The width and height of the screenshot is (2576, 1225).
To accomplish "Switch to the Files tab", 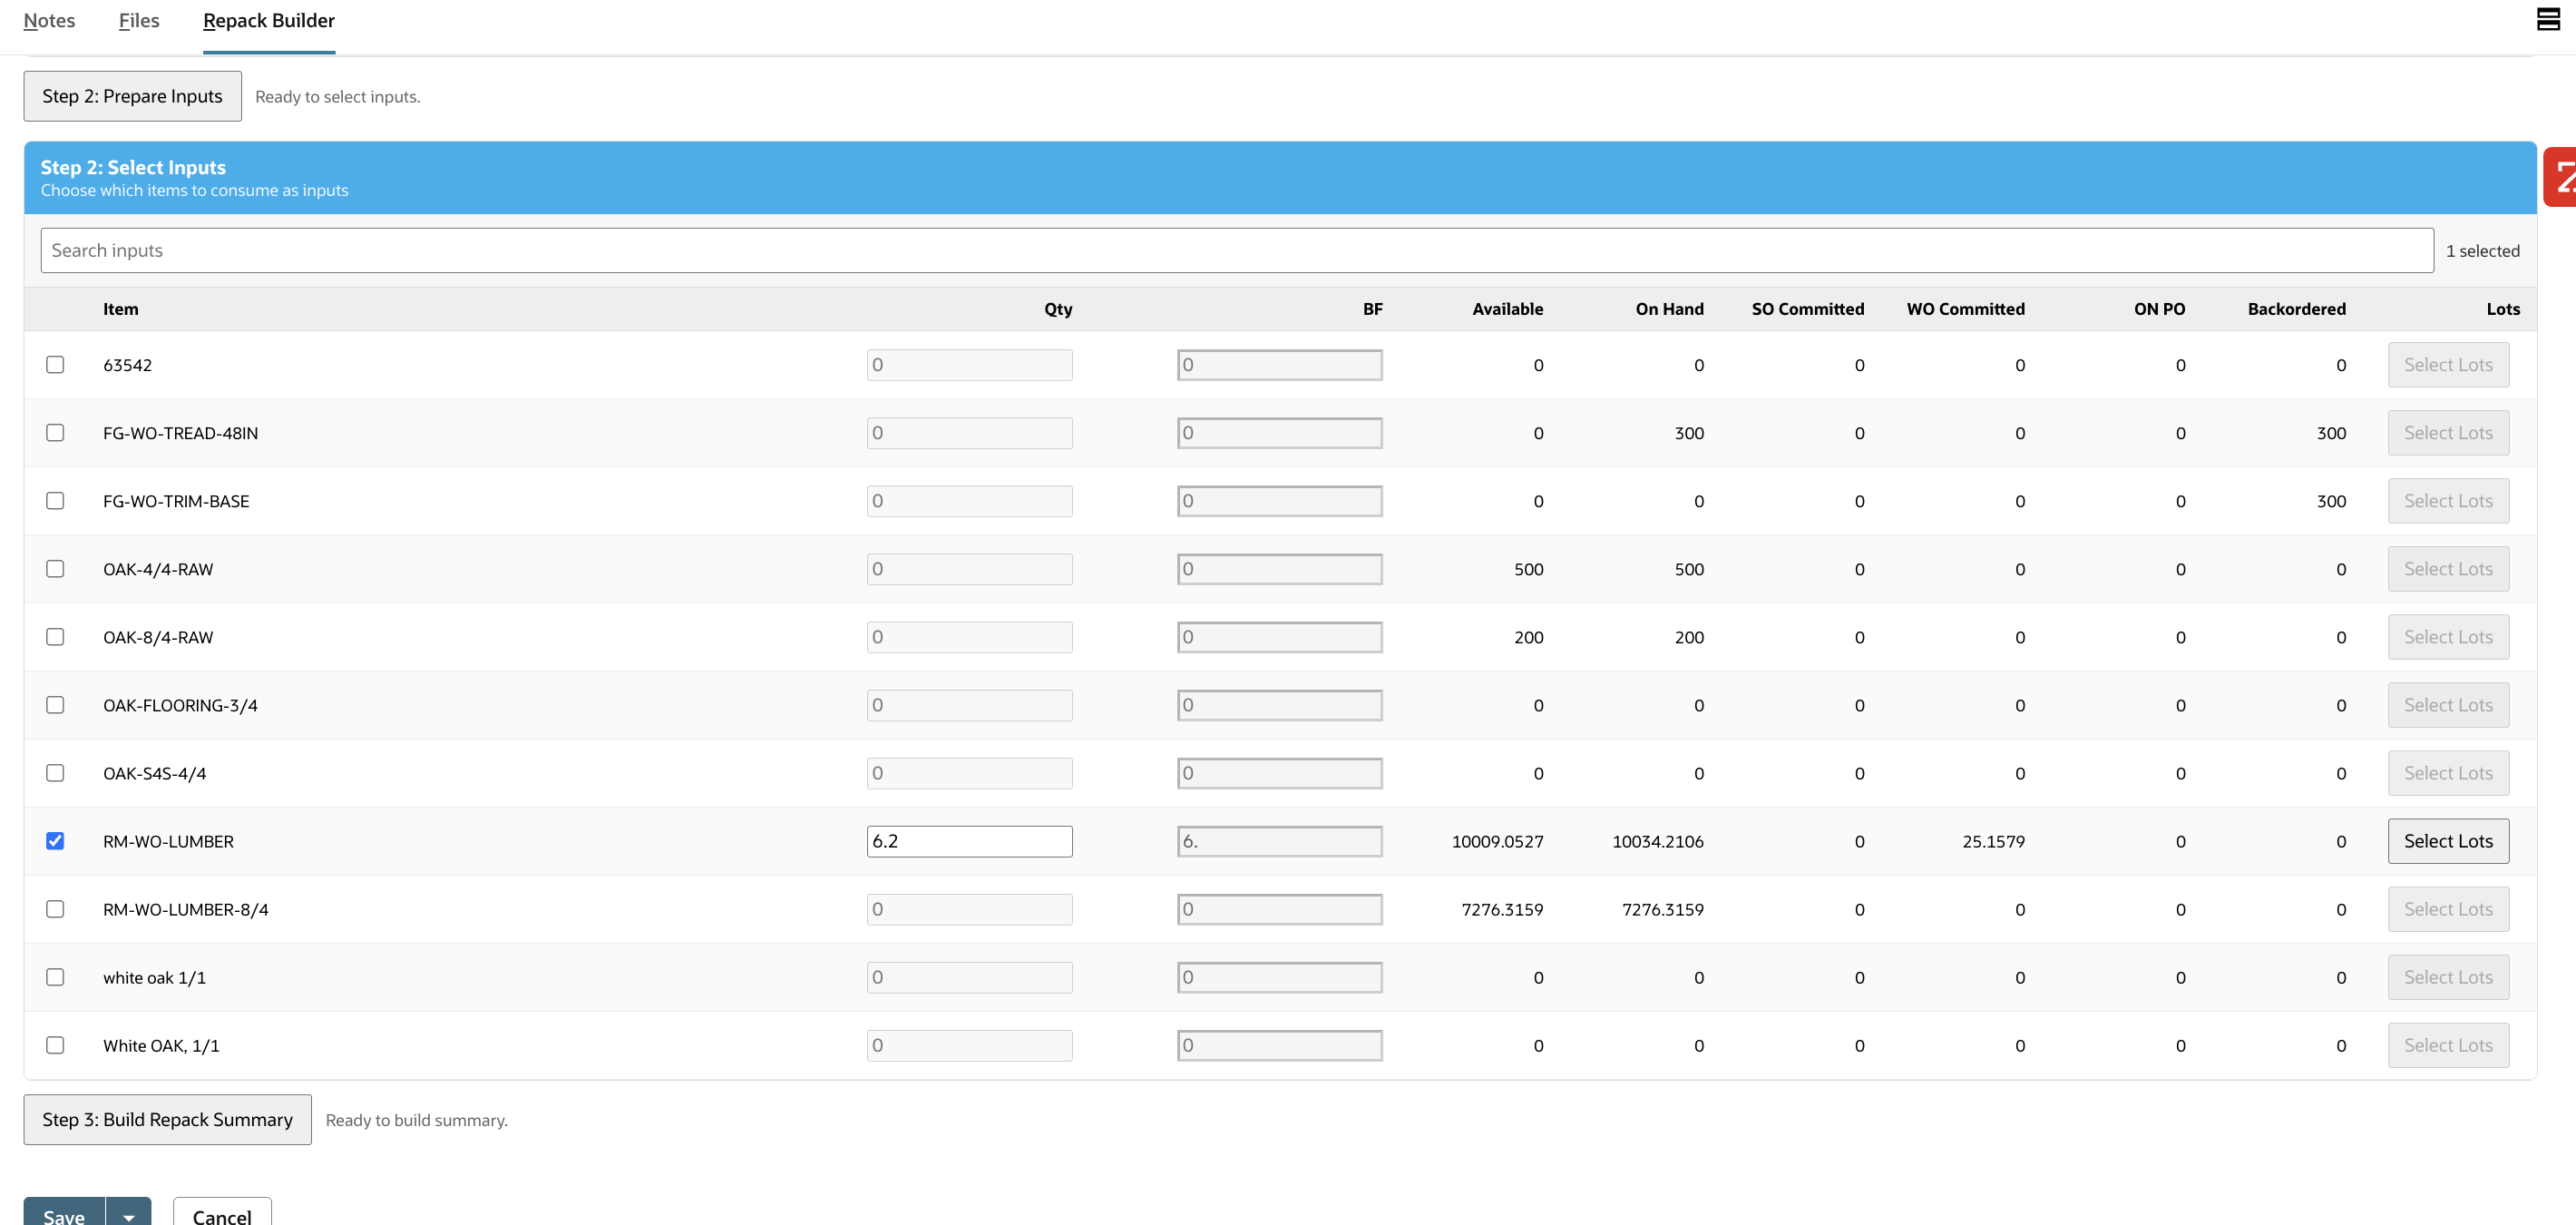I will pyautogui.click(x=138, y=20).
